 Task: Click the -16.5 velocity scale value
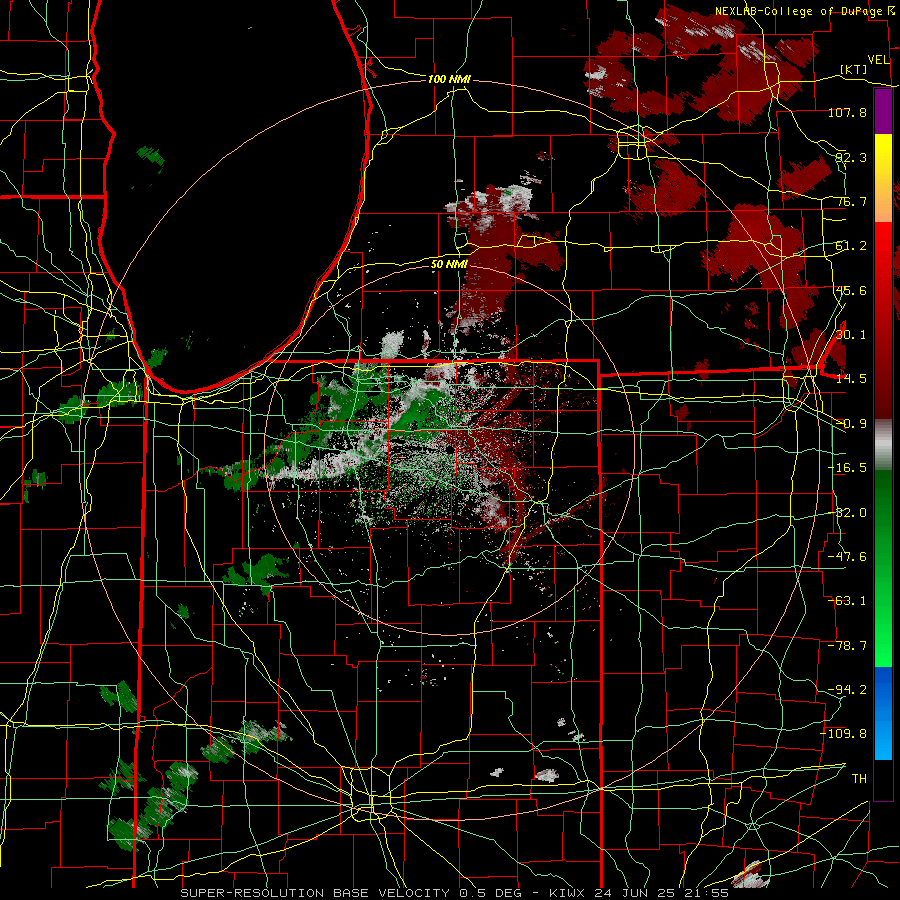847,468
